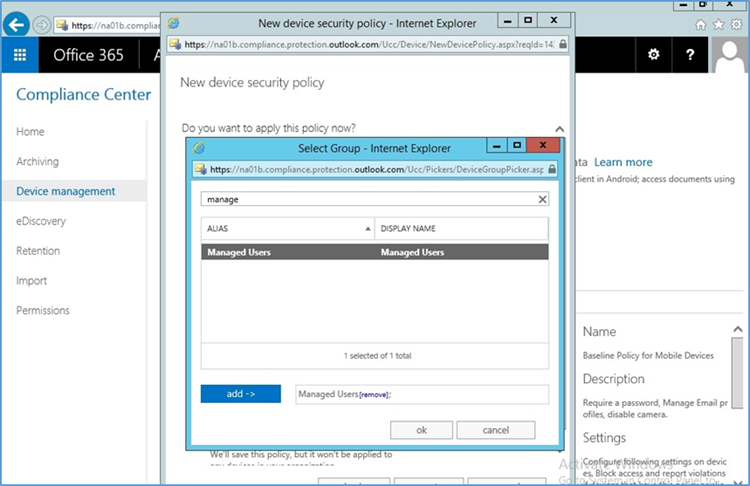This screenshot has width=750, height=486.
Task: Sort the list by ALIAS column arrow
Action: point(367,229)
